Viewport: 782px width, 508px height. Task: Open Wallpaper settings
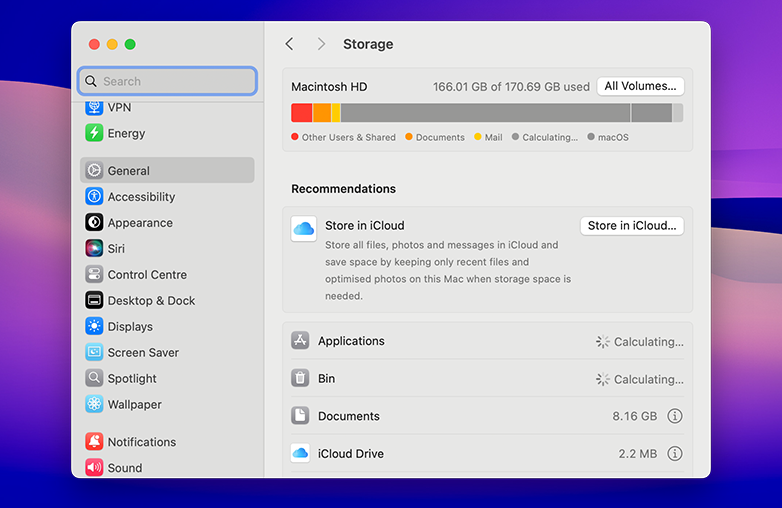coord(168,404)
